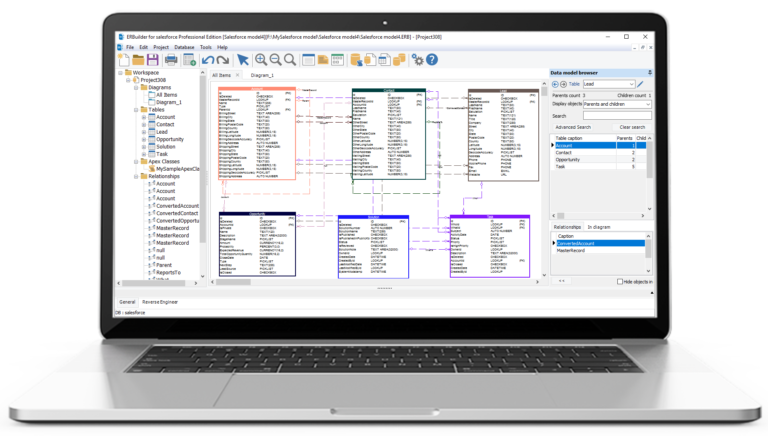
Task: Select the ReportsTo relationship in tree
Action: coord(168,272)
